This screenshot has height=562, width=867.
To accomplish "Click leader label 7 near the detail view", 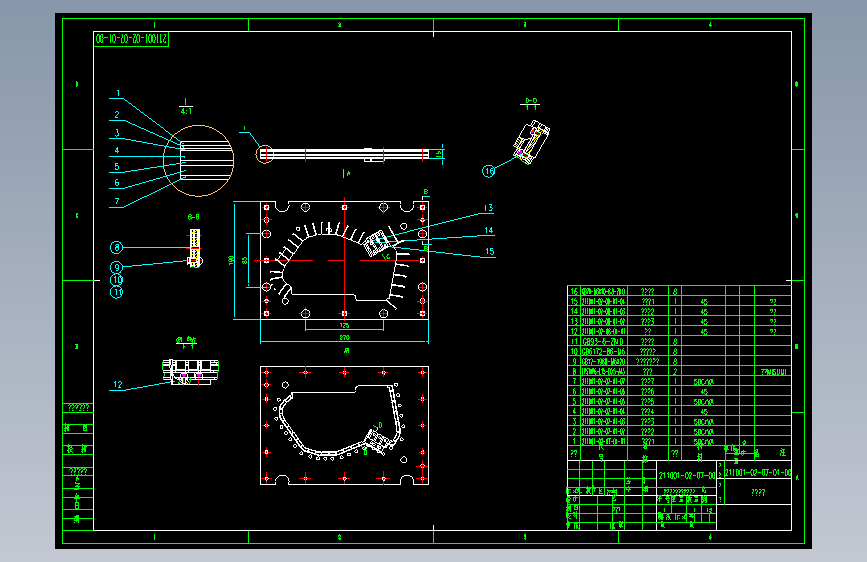I will click(117, 201).
